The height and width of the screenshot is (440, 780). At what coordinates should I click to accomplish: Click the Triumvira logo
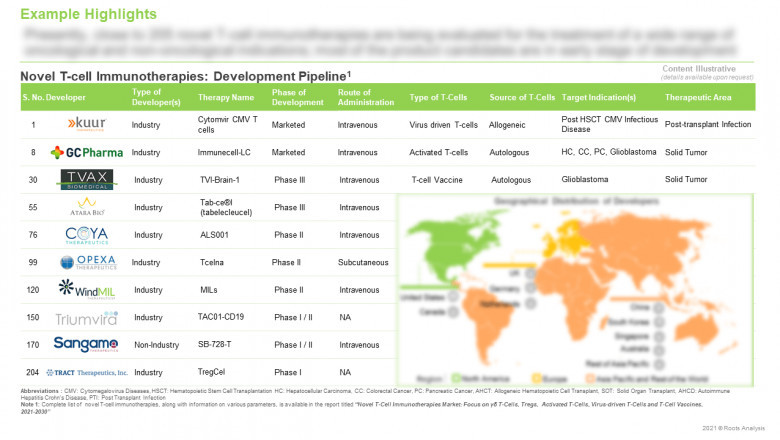coord(84,317)
